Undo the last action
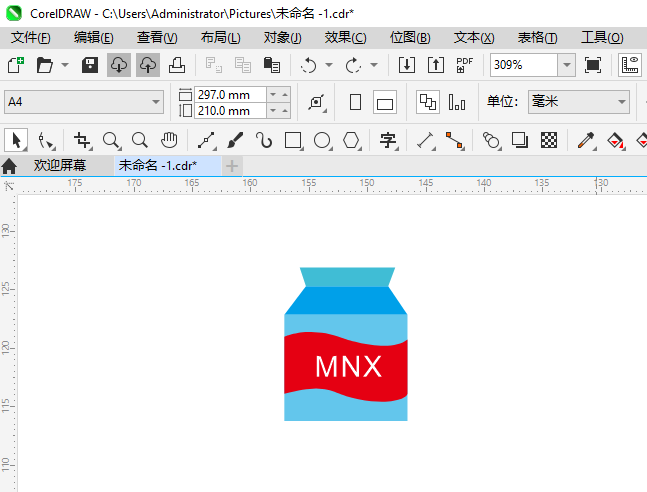 tap(308, 65)
